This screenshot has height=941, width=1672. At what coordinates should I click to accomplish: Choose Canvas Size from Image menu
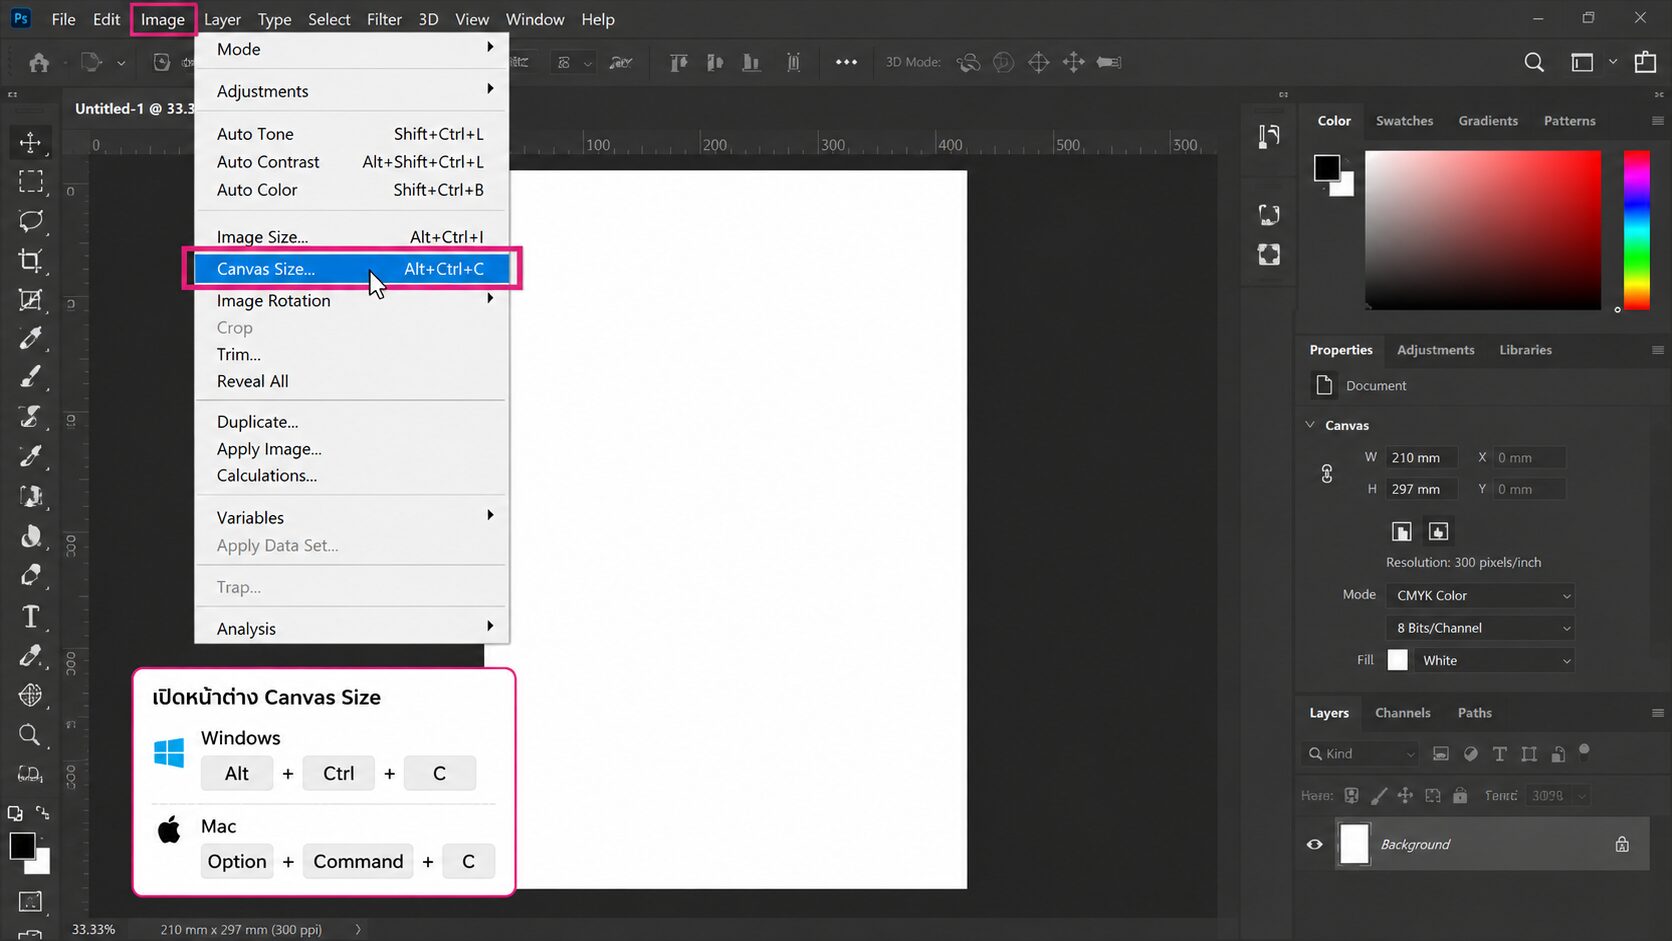(x=352, y=269)
